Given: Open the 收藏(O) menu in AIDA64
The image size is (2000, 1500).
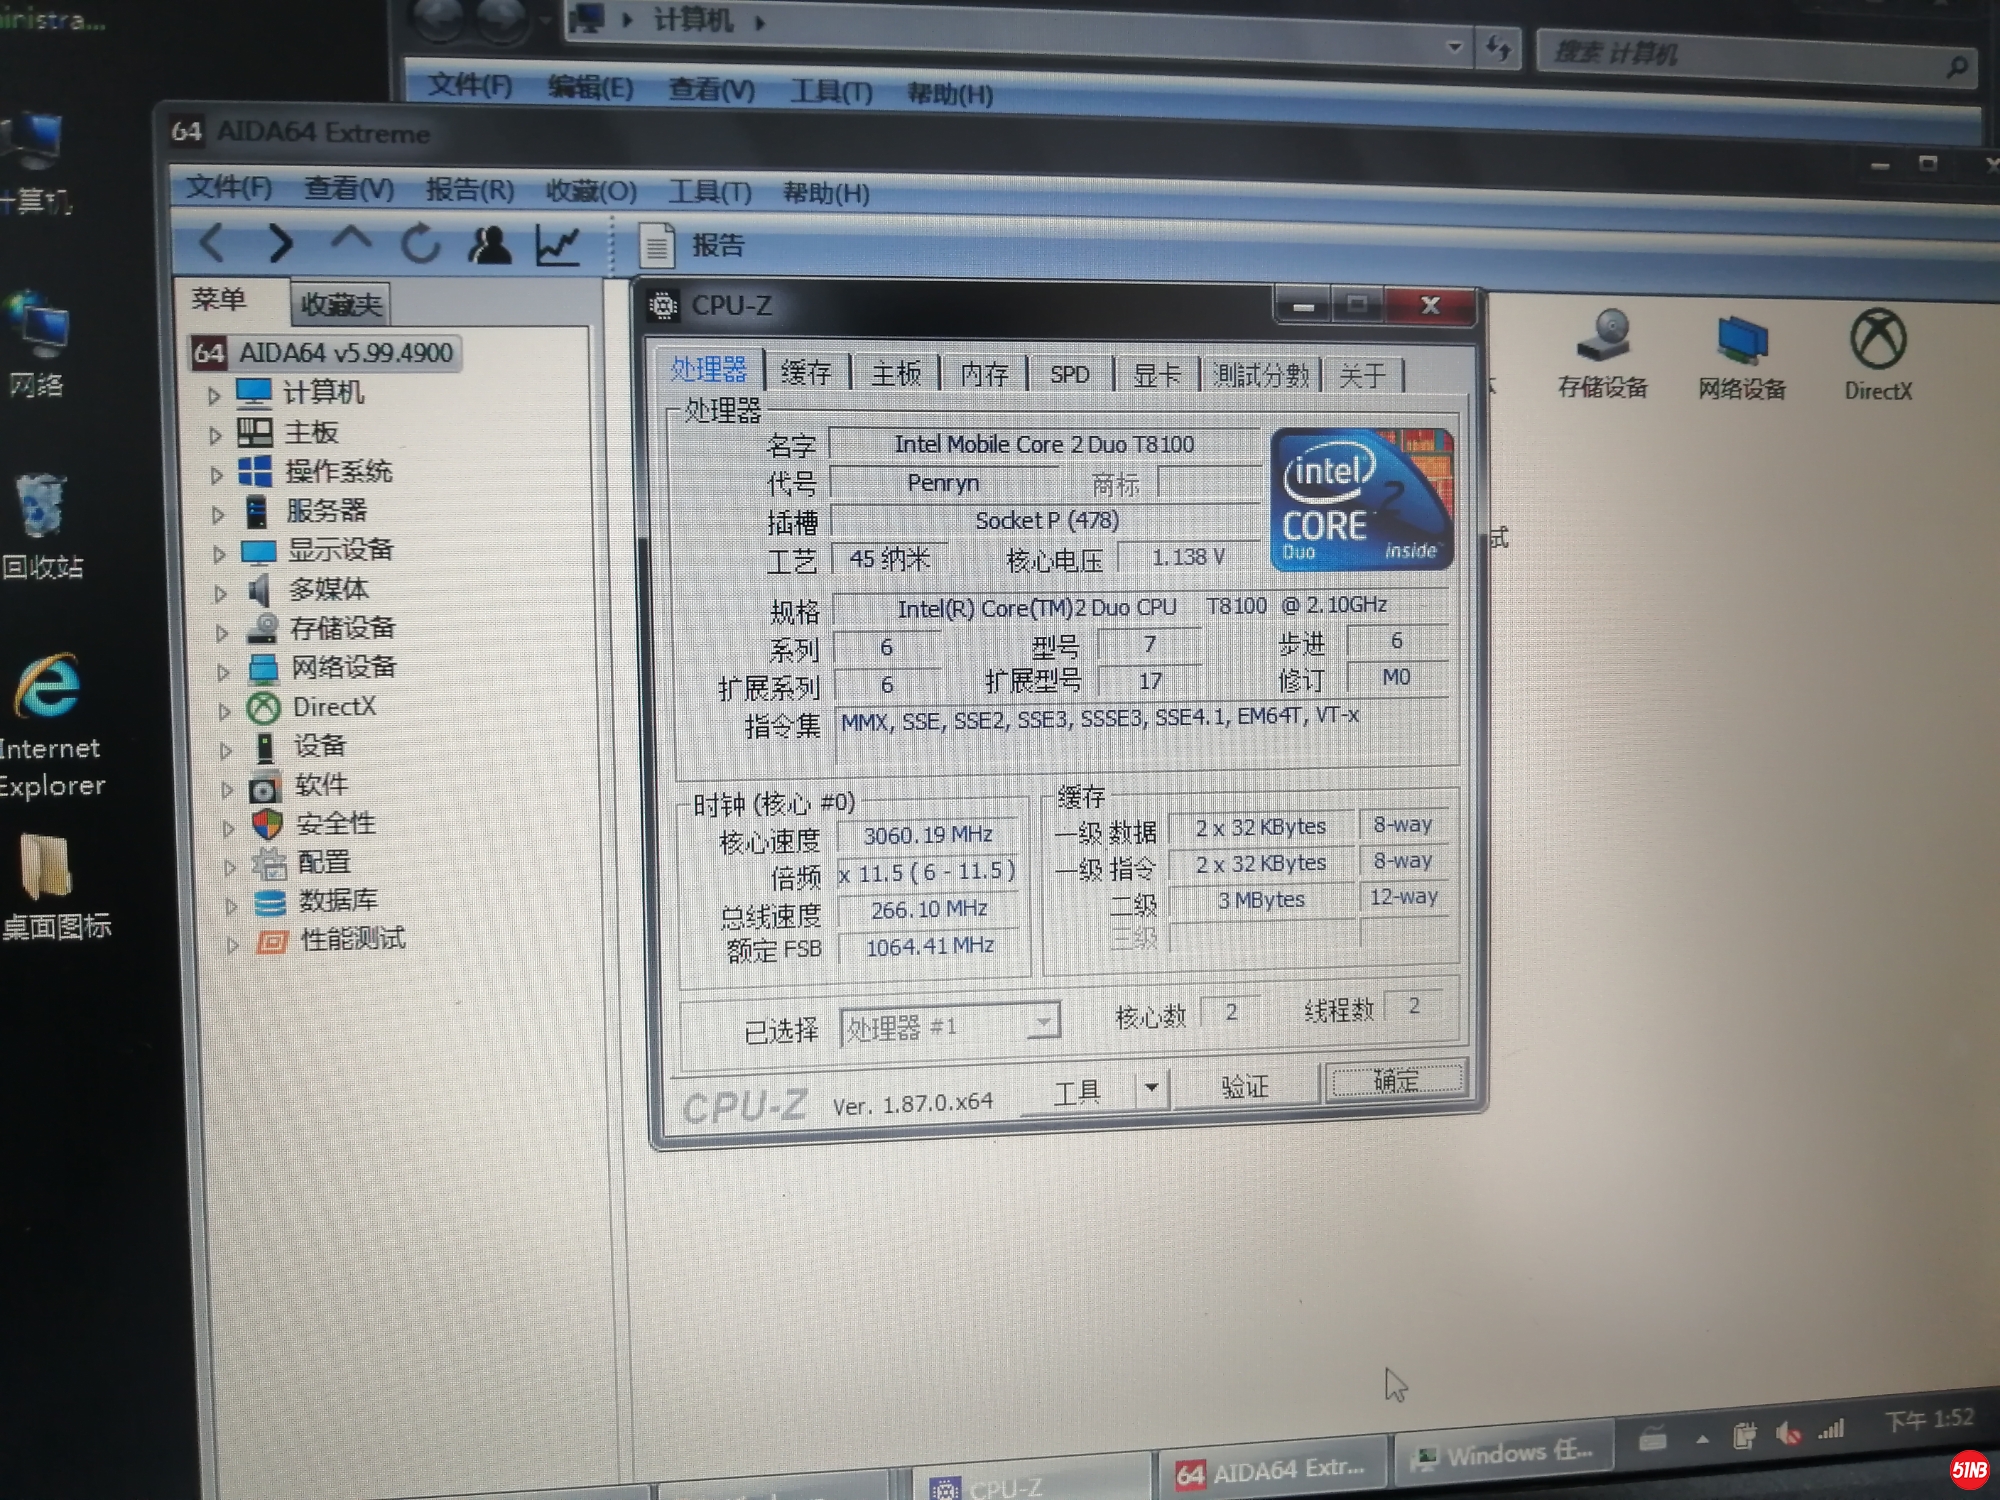Looking at the screenshot, I should pyautogui.click(x=590, y=191).
